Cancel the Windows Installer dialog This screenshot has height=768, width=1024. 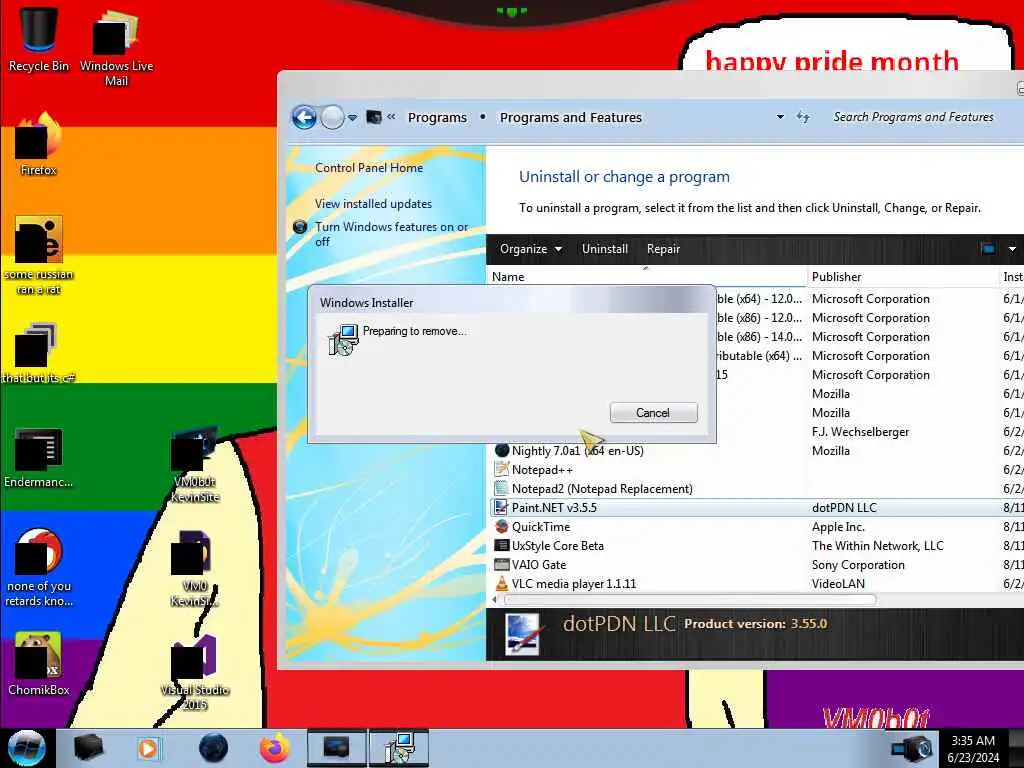coord(653,413)
